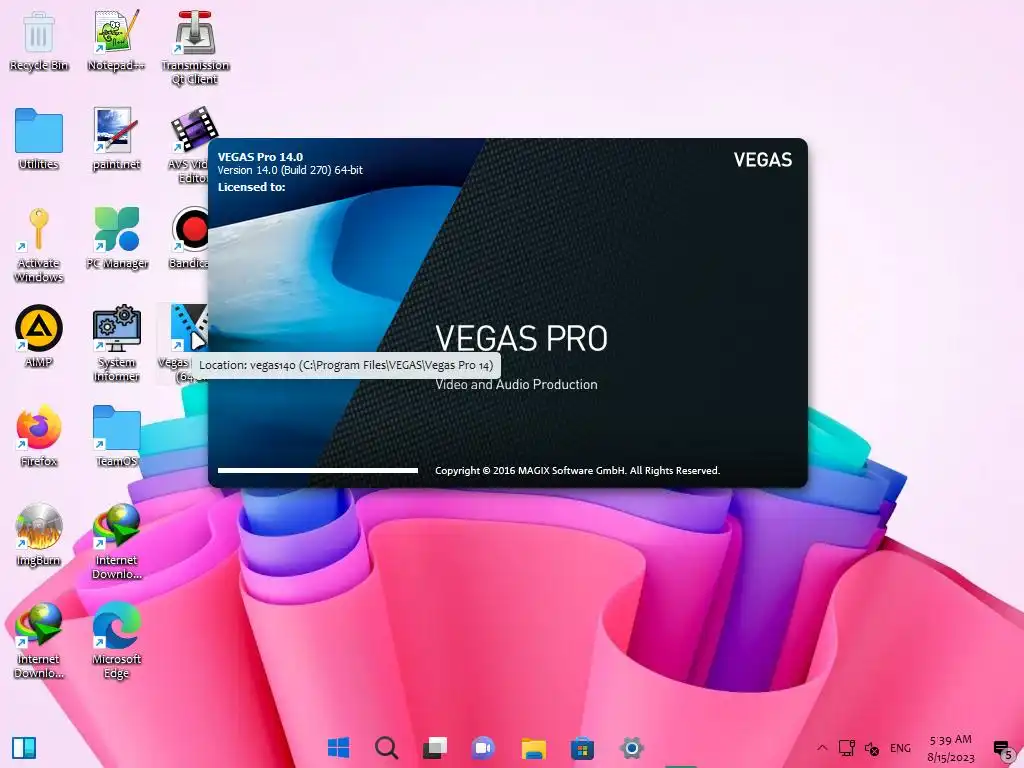Click the 'Location: vegas140' tooltip
The image size is (1024, 768).
pos(346,365)
